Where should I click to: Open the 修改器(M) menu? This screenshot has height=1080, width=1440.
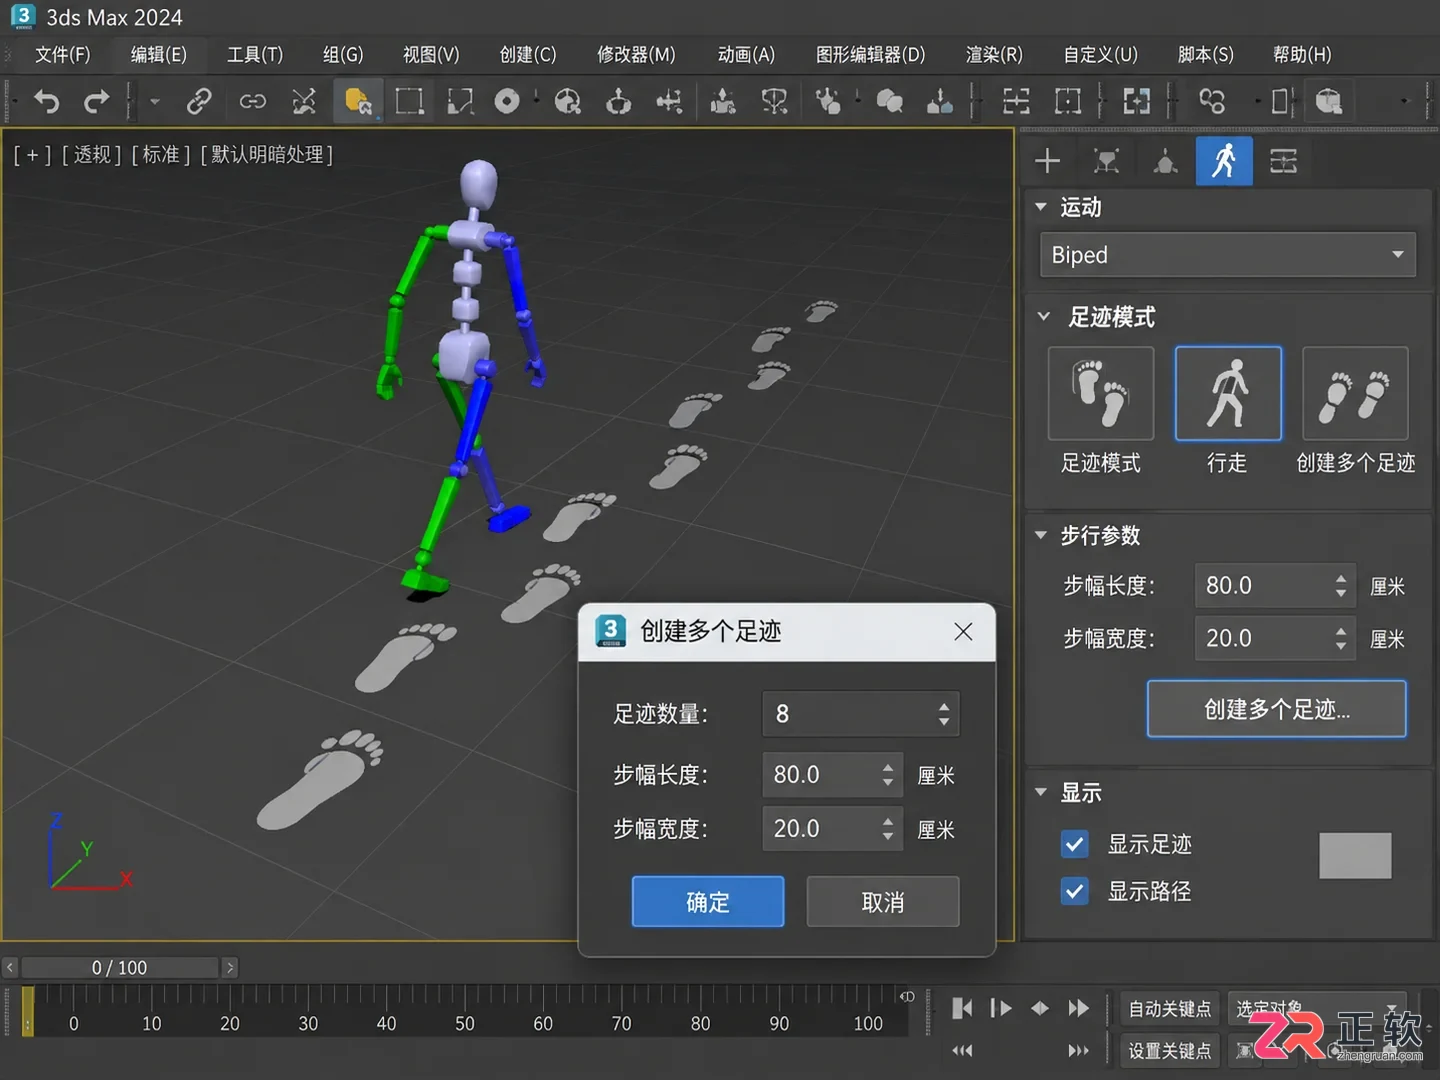pyautogui.click(x=636, y=54)
